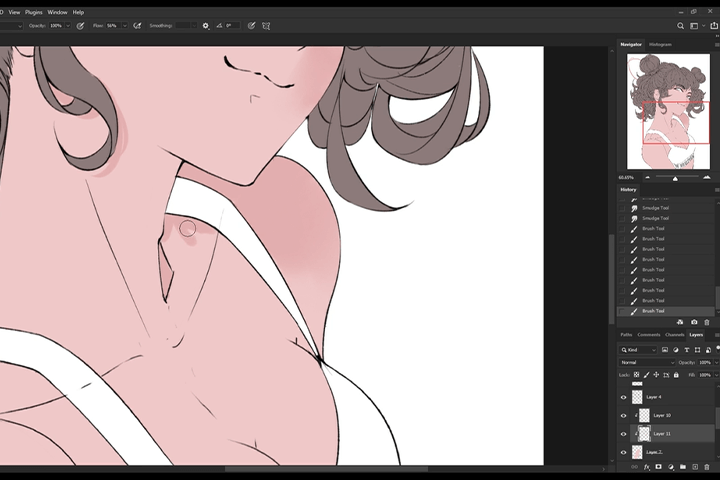Expand the Flow percentage dropdown arrow
The height and width of the screenshot is (480, 720).
(124, 26)
